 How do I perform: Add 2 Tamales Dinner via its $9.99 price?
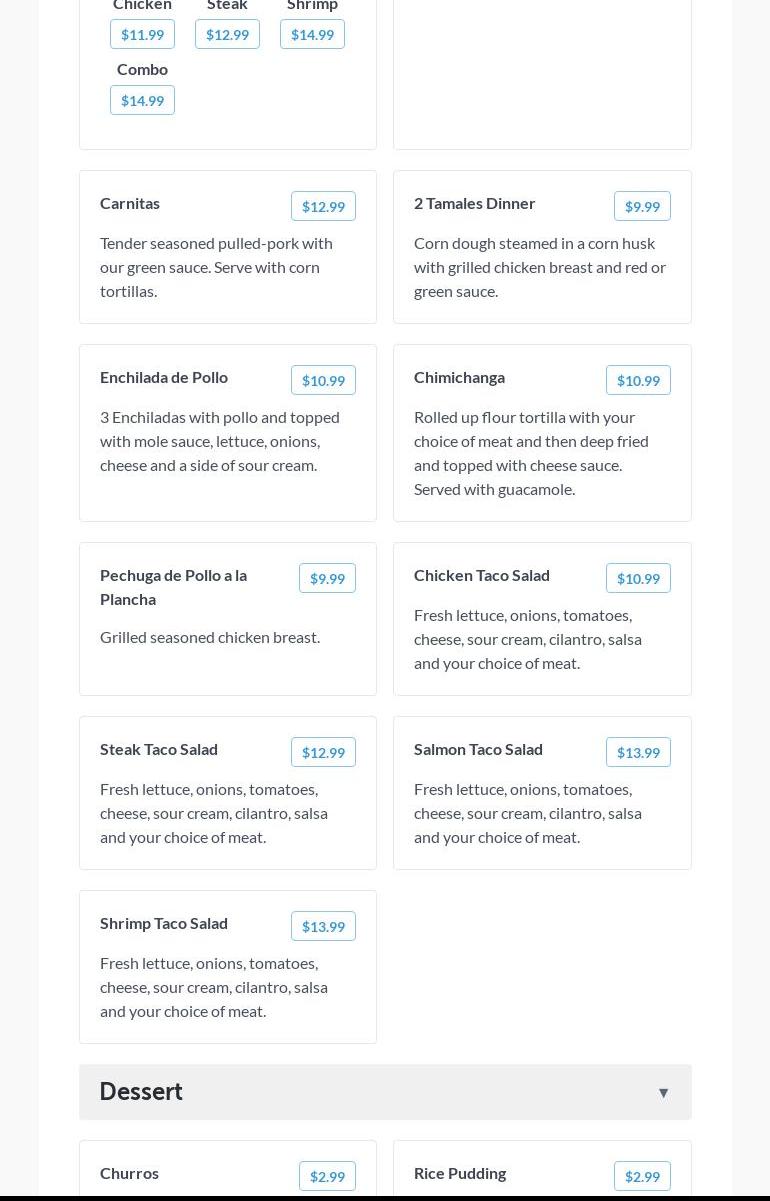[x=642, y=206]
